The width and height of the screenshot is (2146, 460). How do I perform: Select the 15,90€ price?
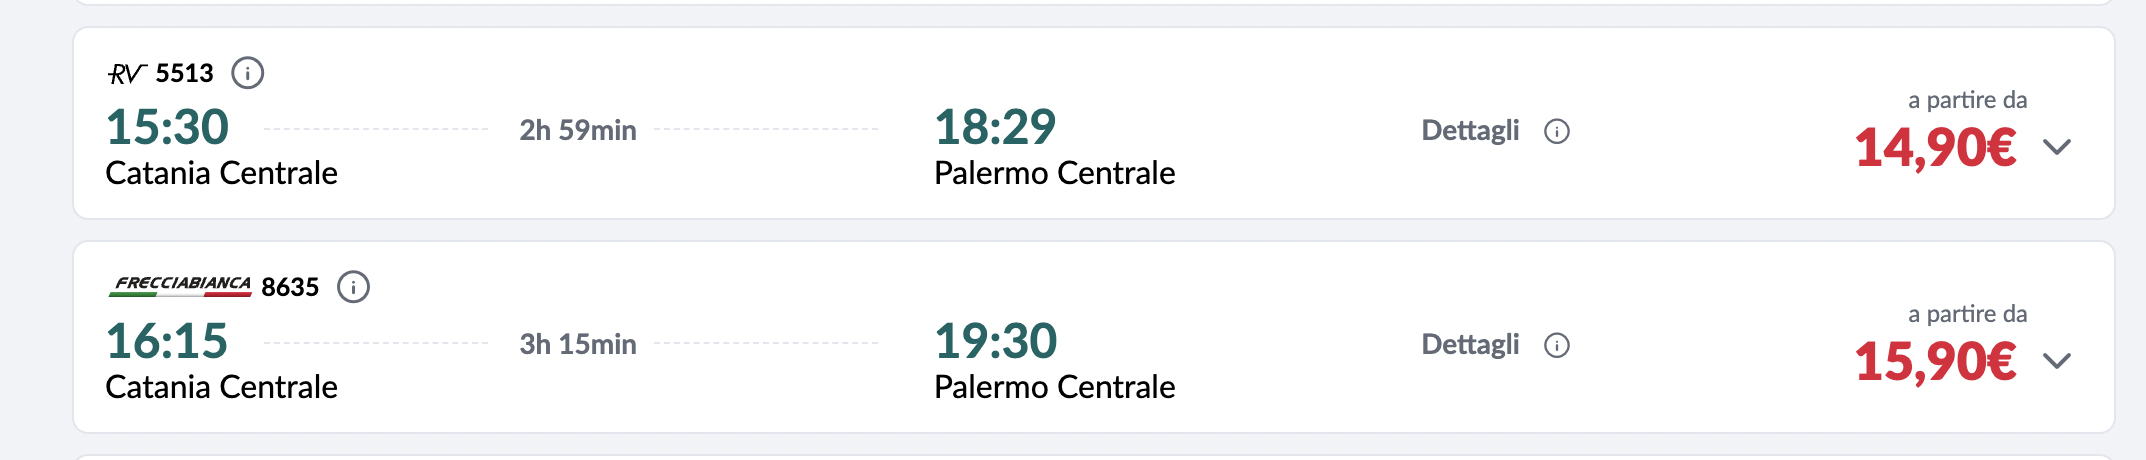(1935, 362)
